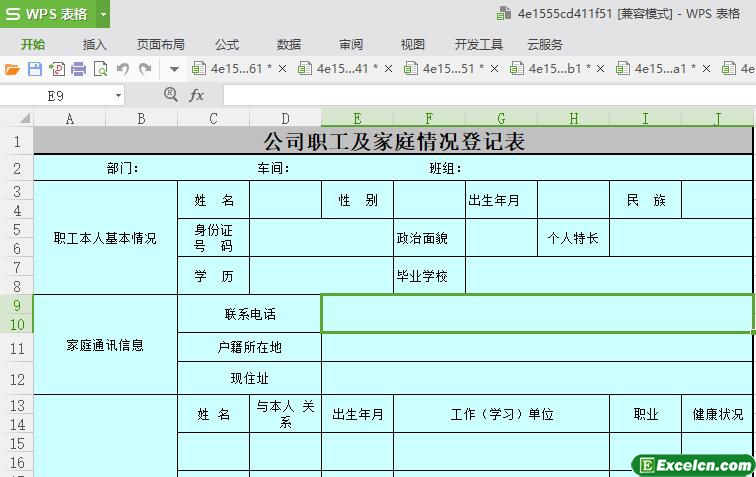Screen dimensions: 756x477
Task: Select row 11 header
Action: (x=17, y=348)
